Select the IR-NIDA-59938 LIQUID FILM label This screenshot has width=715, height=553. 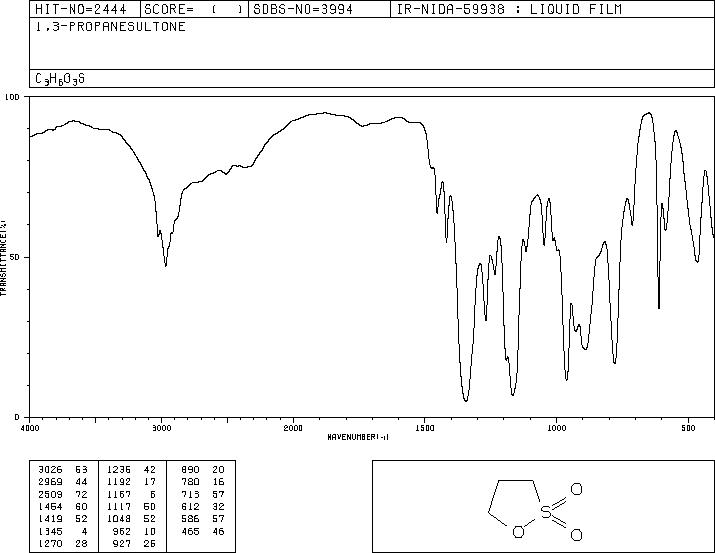[x=509, y=10]
